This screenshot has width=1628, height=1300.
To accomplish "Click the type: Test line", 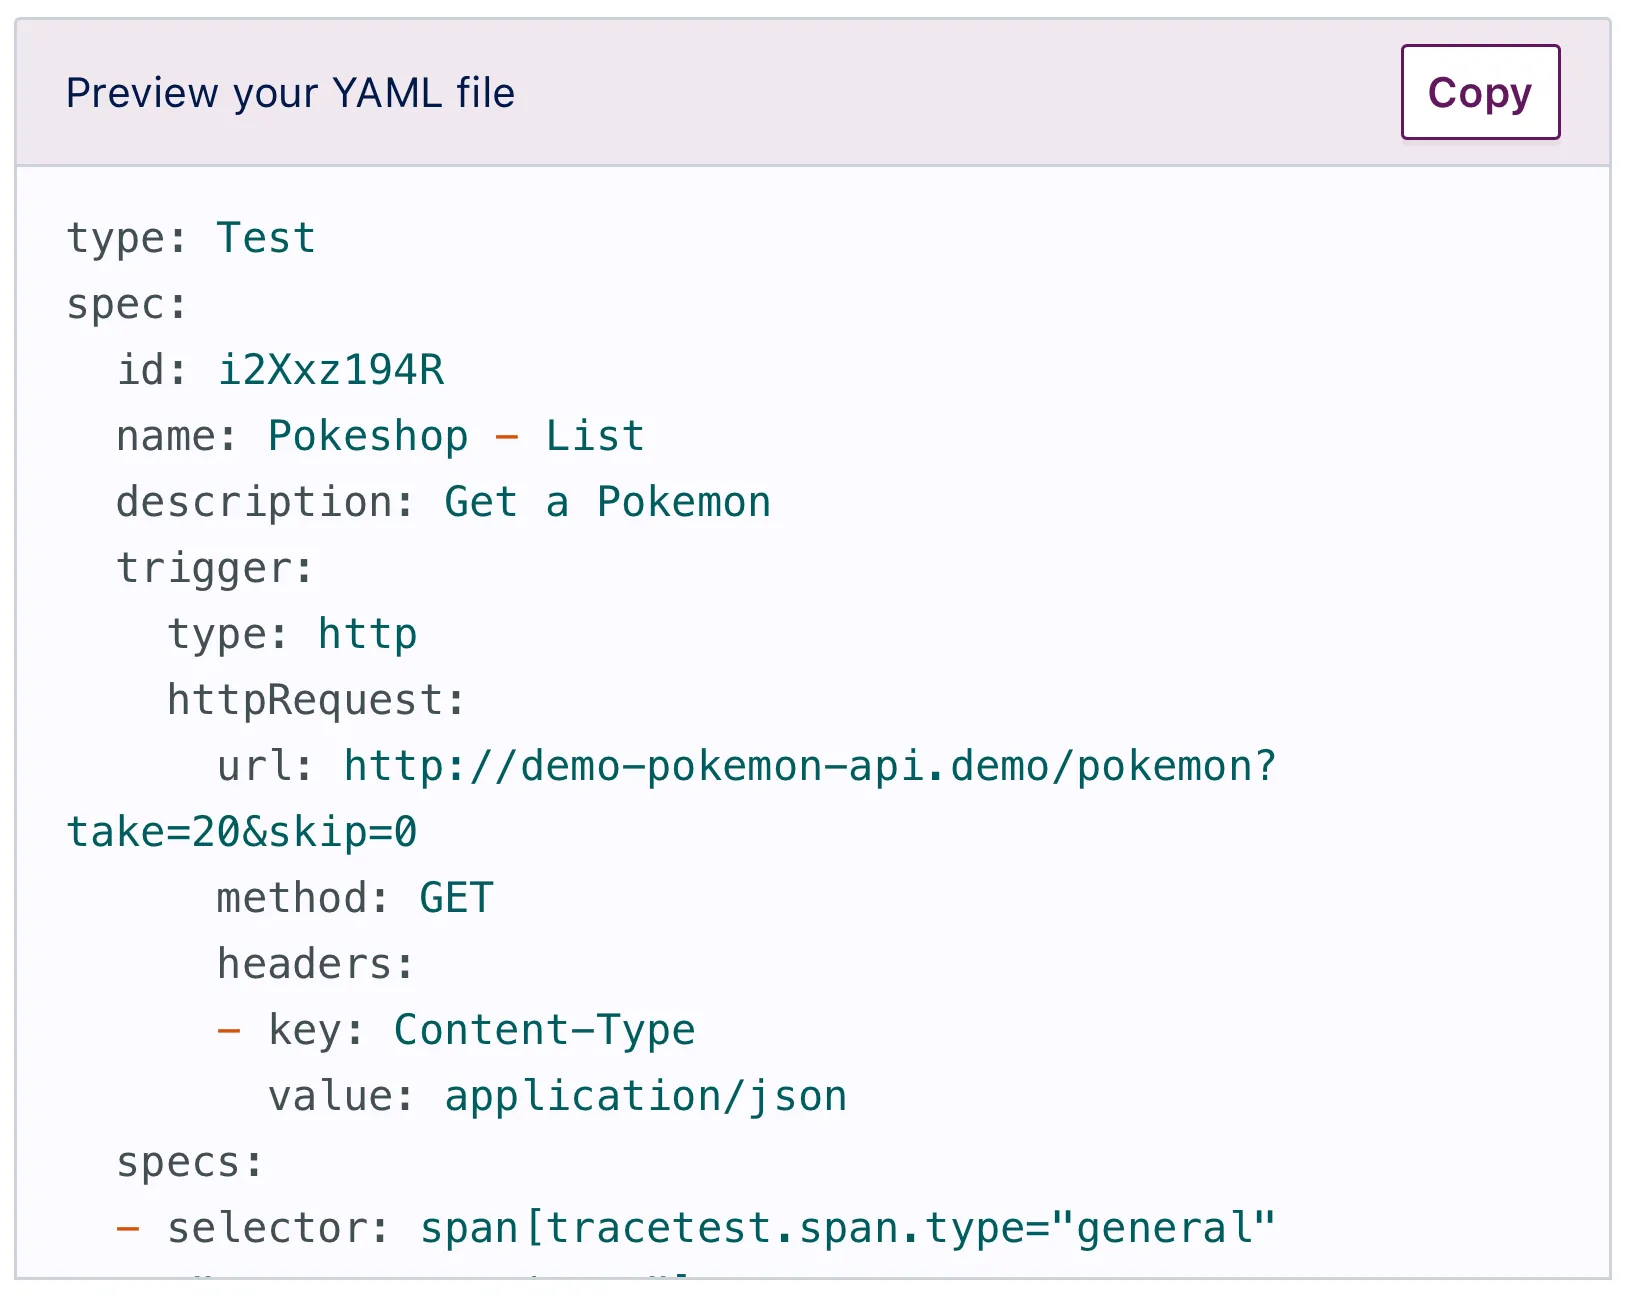I will pos(190,237).
